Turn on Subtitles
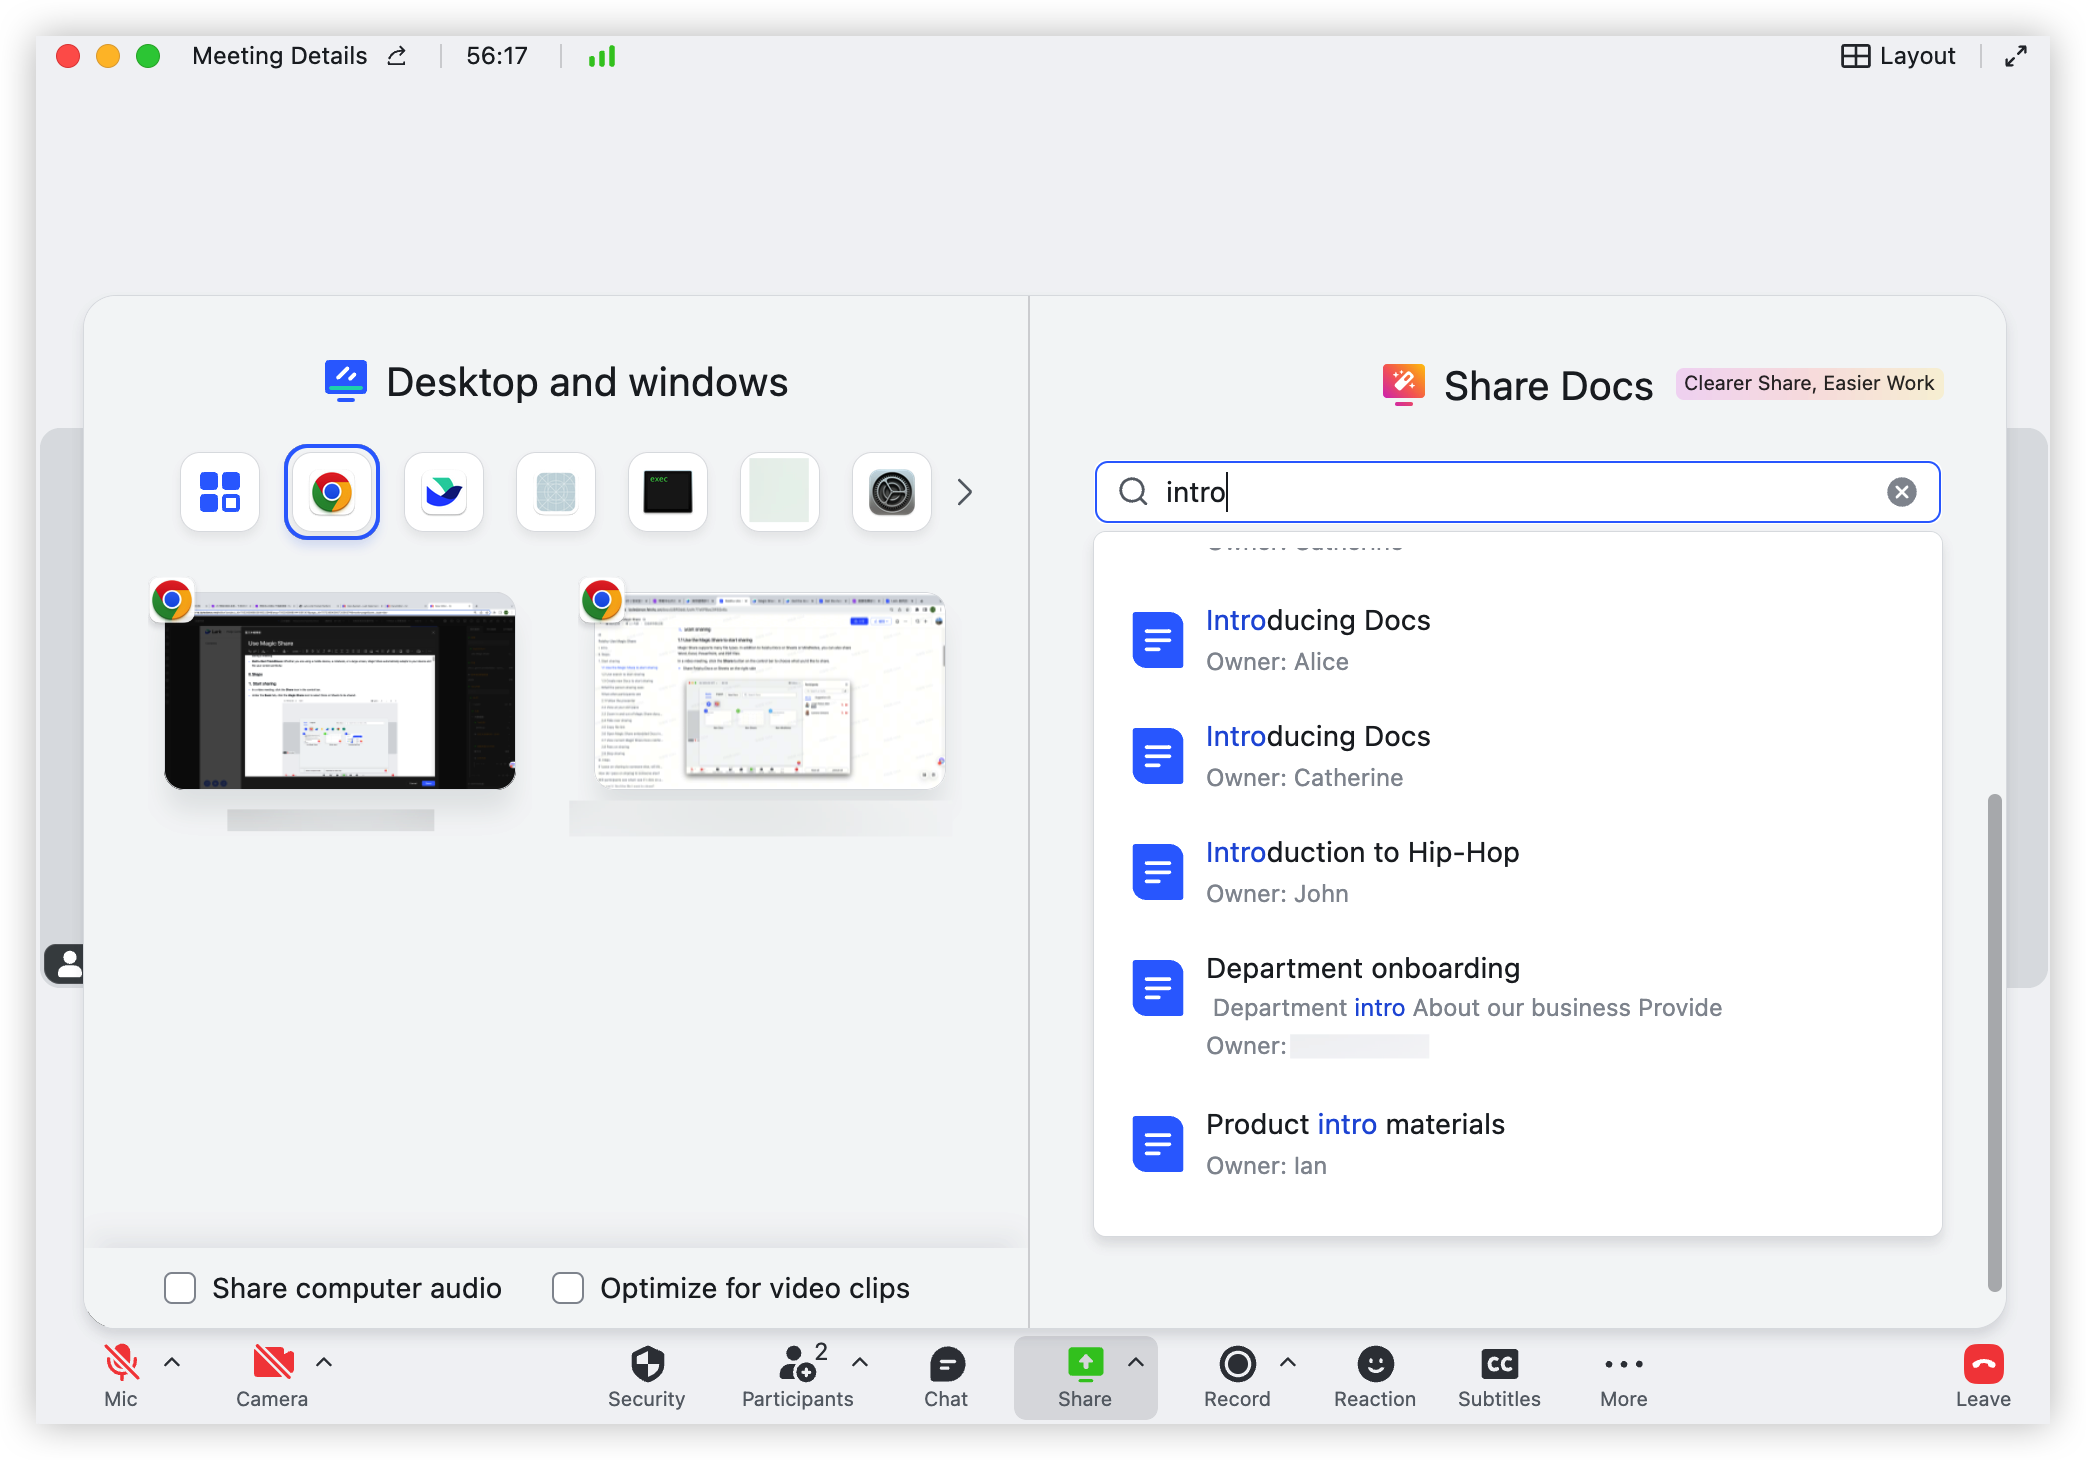 coord(1499,1377)
